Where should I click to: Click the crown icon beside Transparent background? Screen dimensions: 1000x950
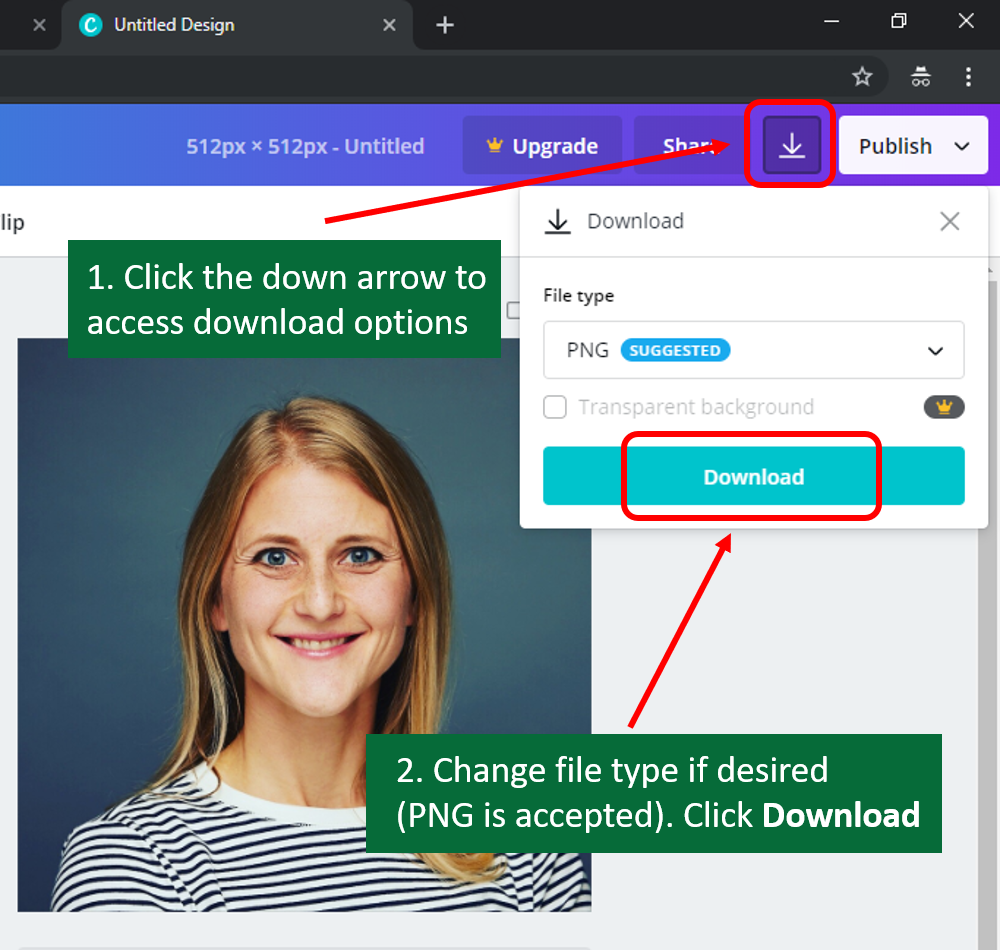(x=943, y=407)
